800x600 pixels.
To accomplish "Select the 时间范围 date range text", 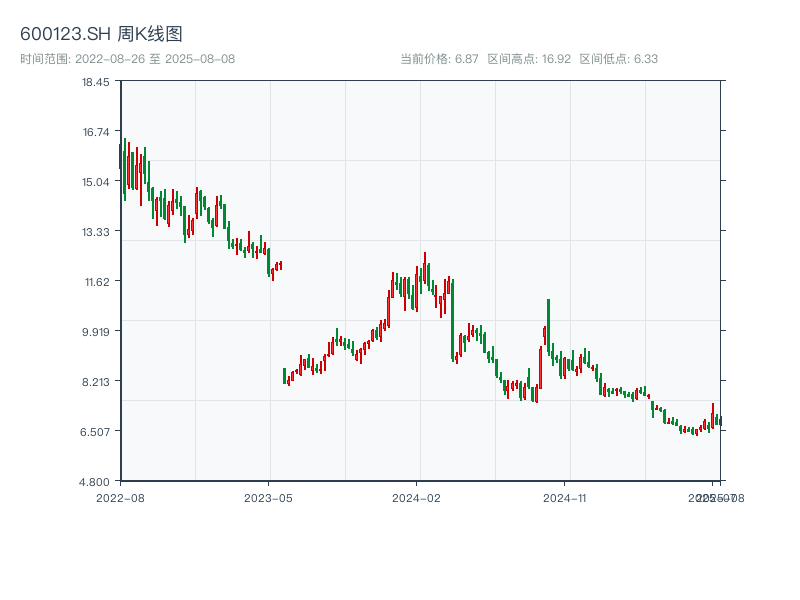I will [127, 59].
